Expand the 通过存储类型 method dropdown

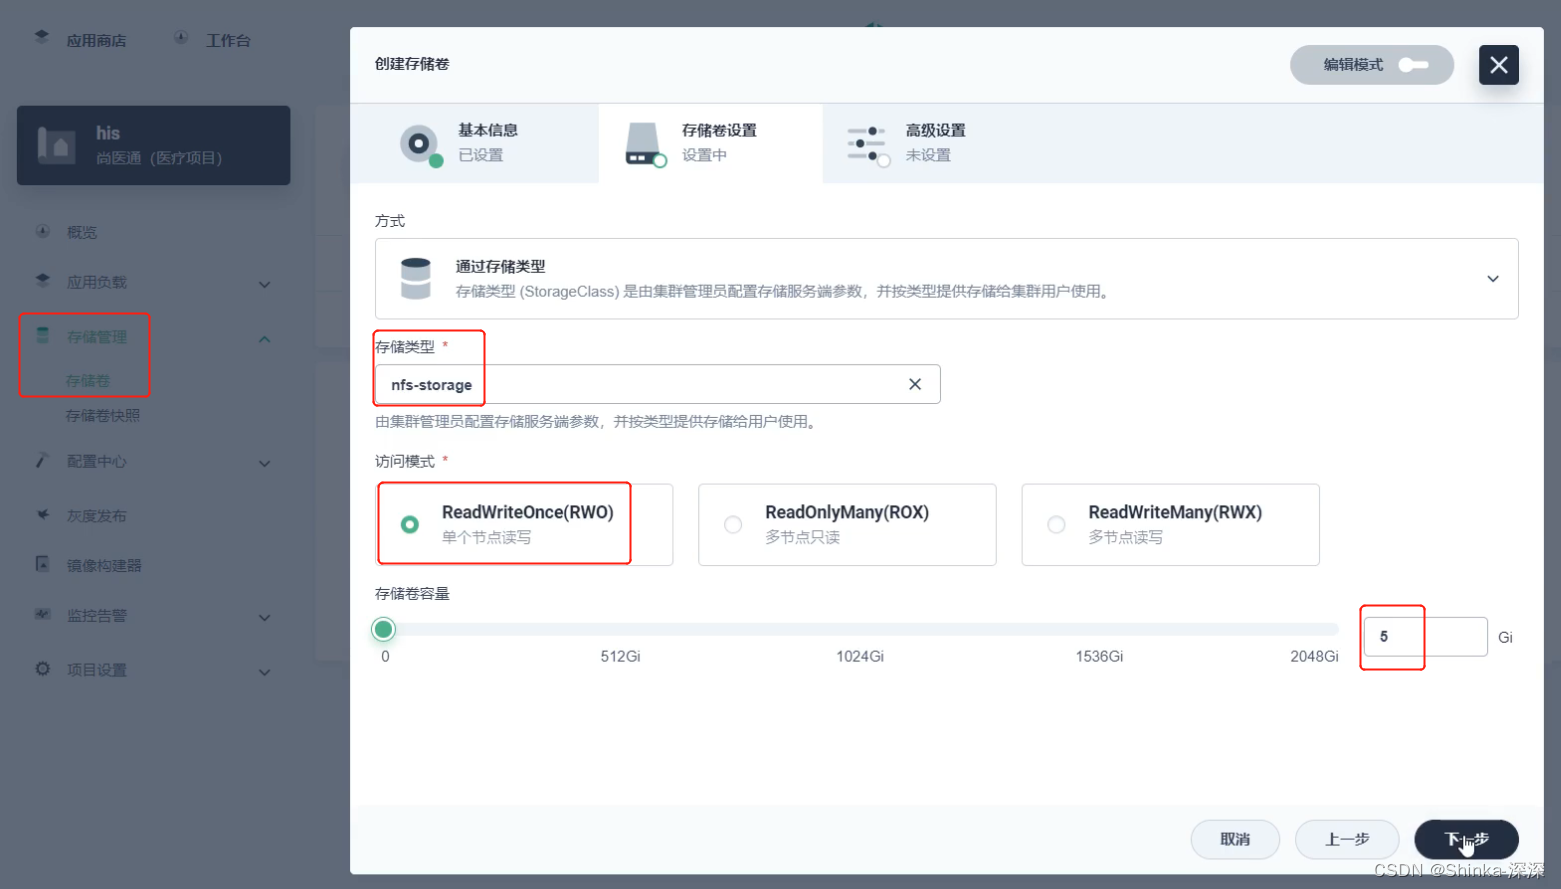(x=1492, y=279)
